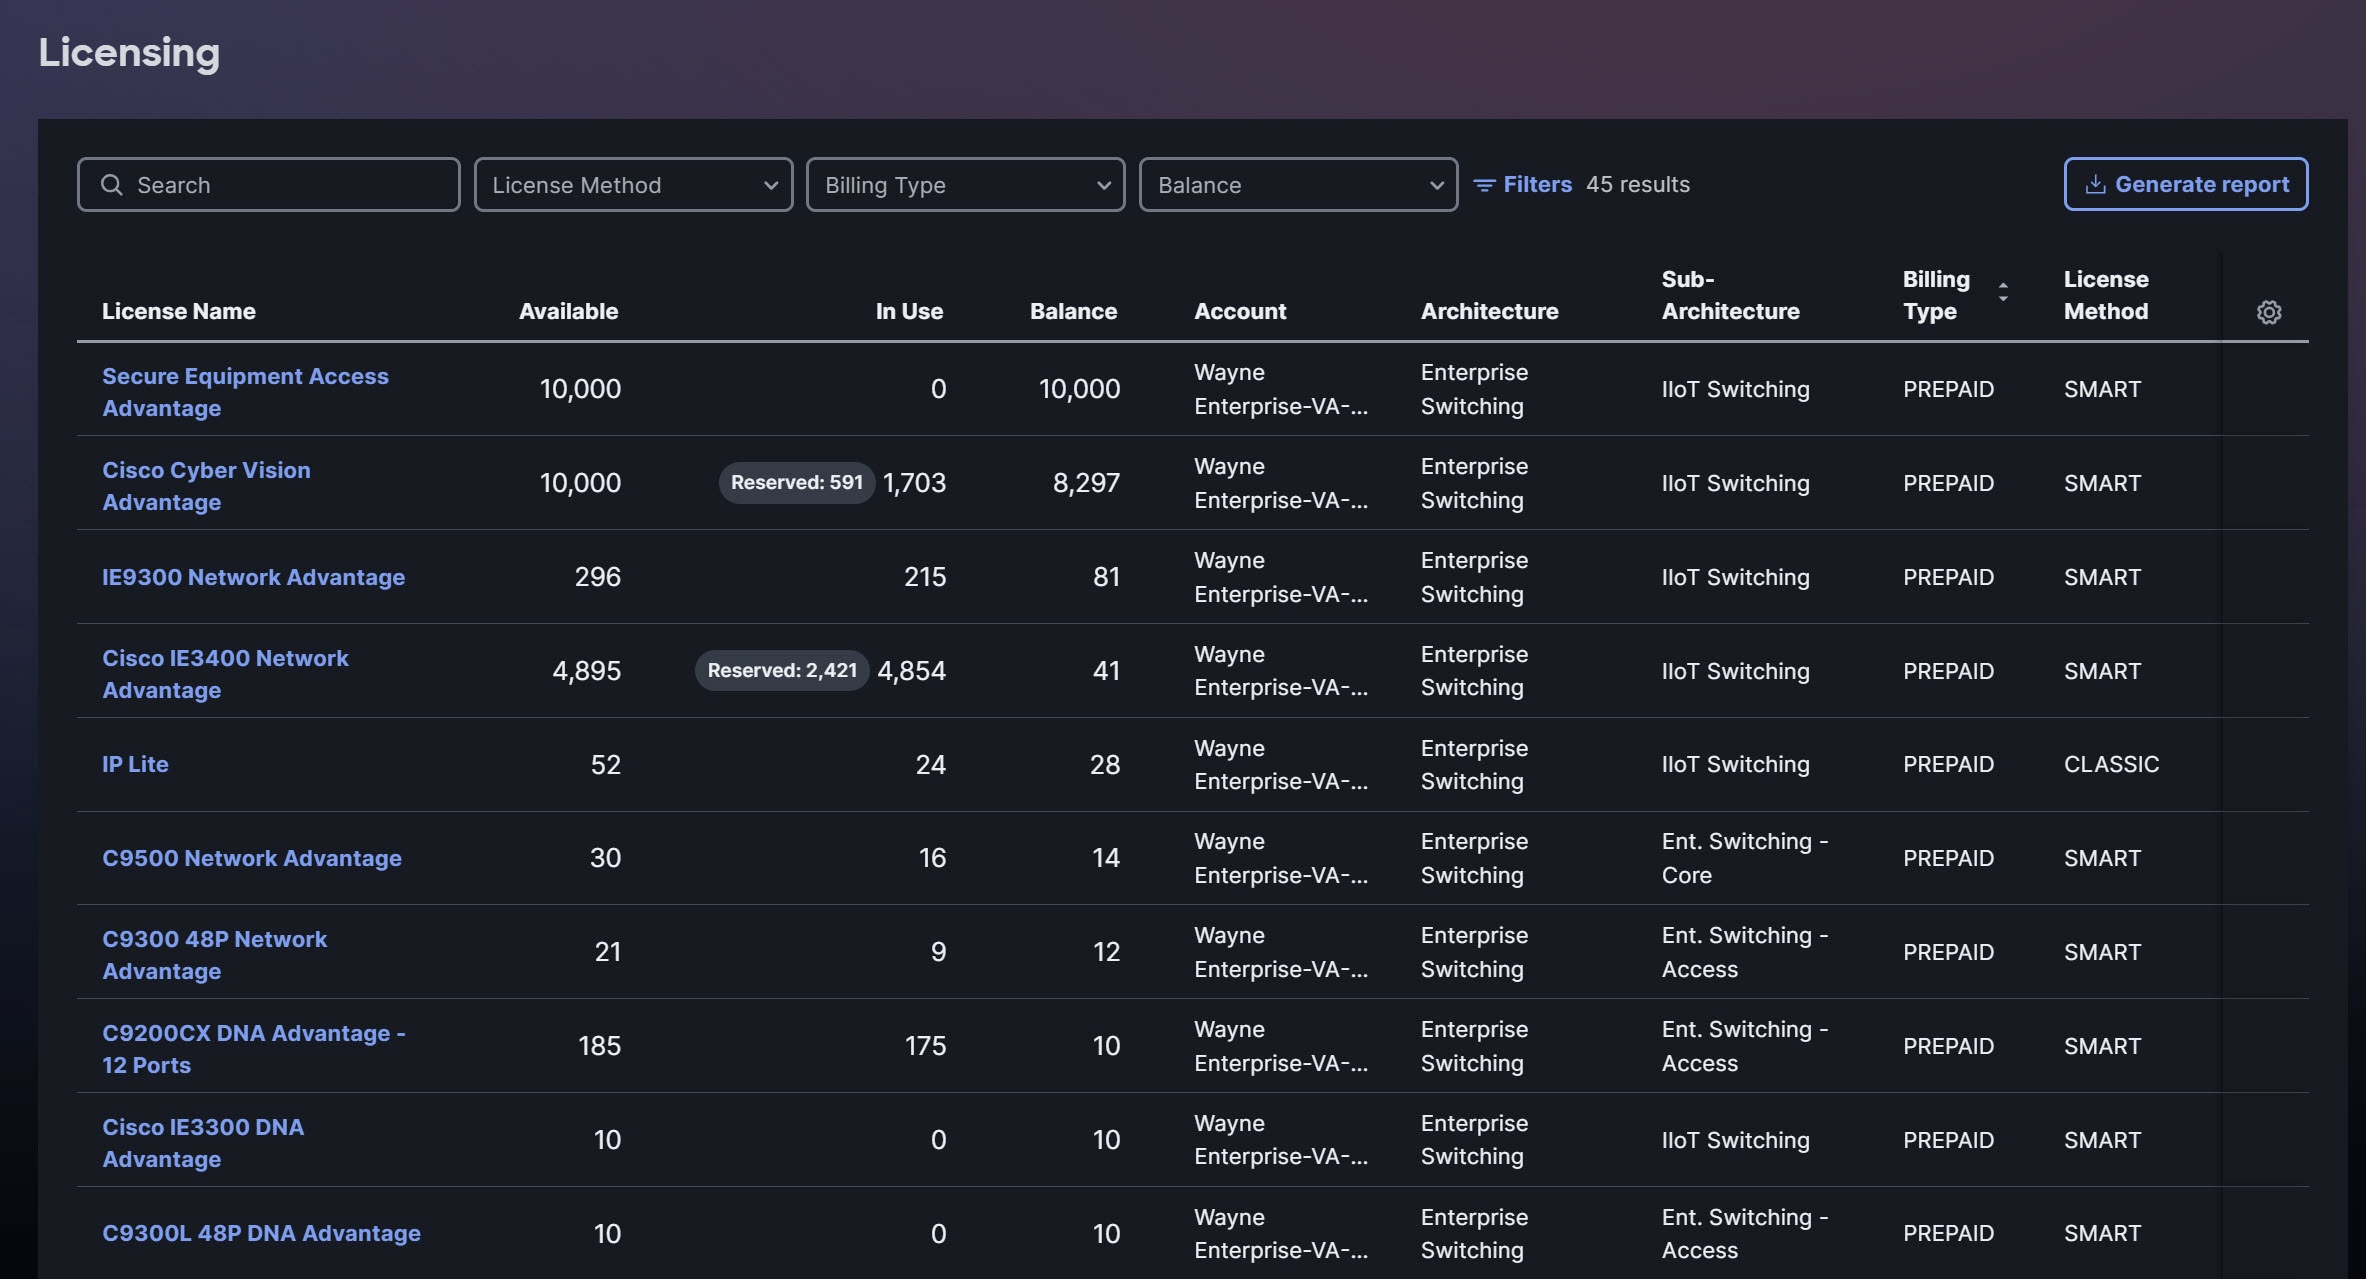Click the Architecture column header

(1489, 311)
